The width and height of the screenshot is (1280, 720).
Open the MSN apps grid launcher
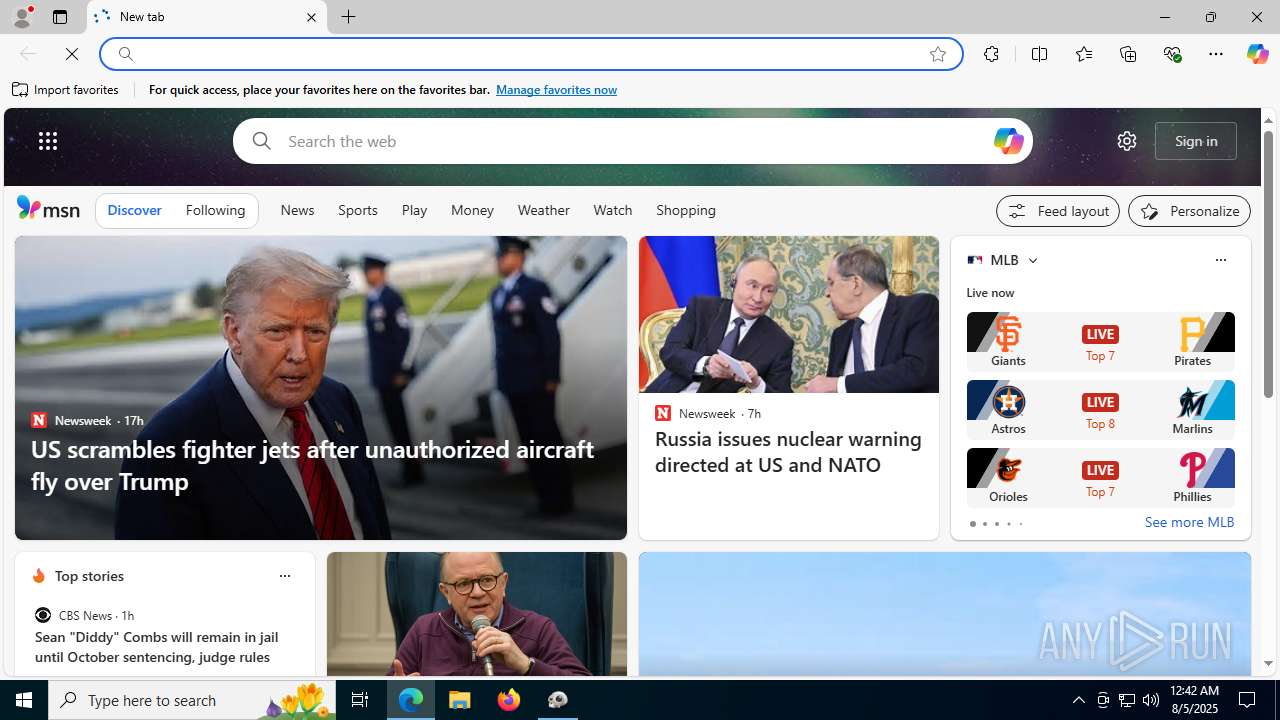click(x=48, y=141)
